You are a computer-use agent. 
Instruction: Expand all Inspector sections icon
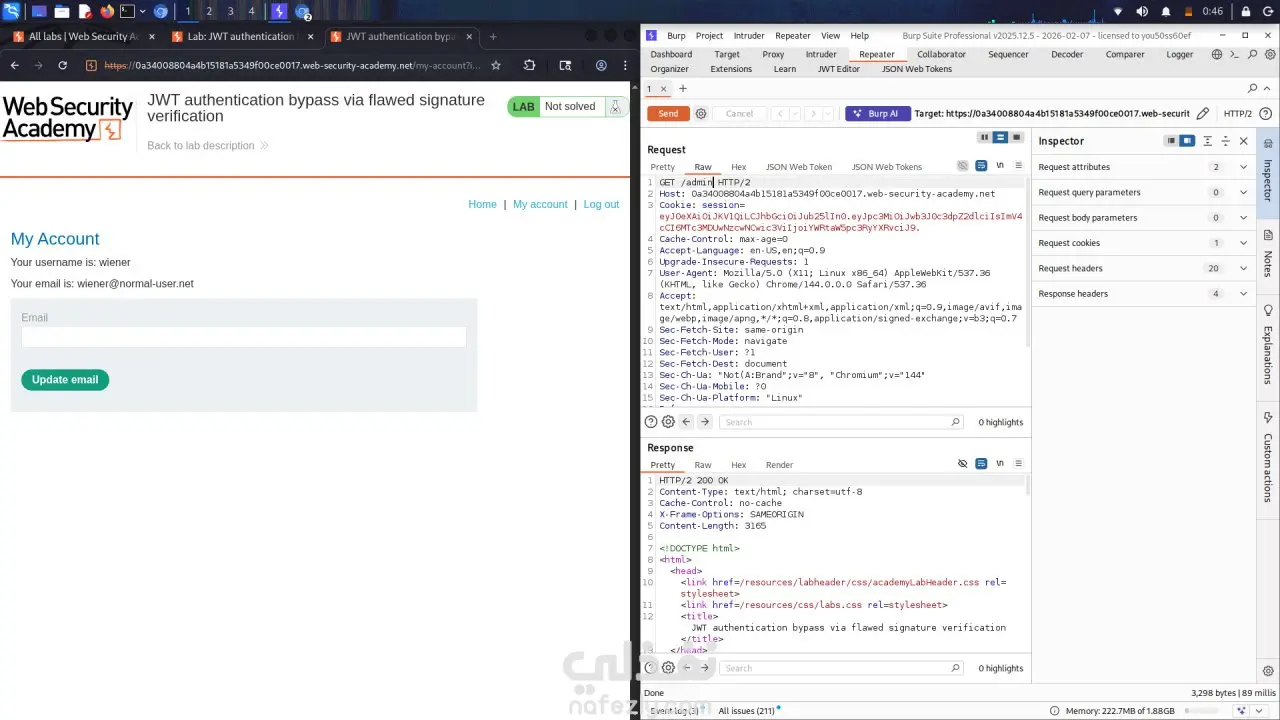pyautogui.click(x=1208, y=141)
